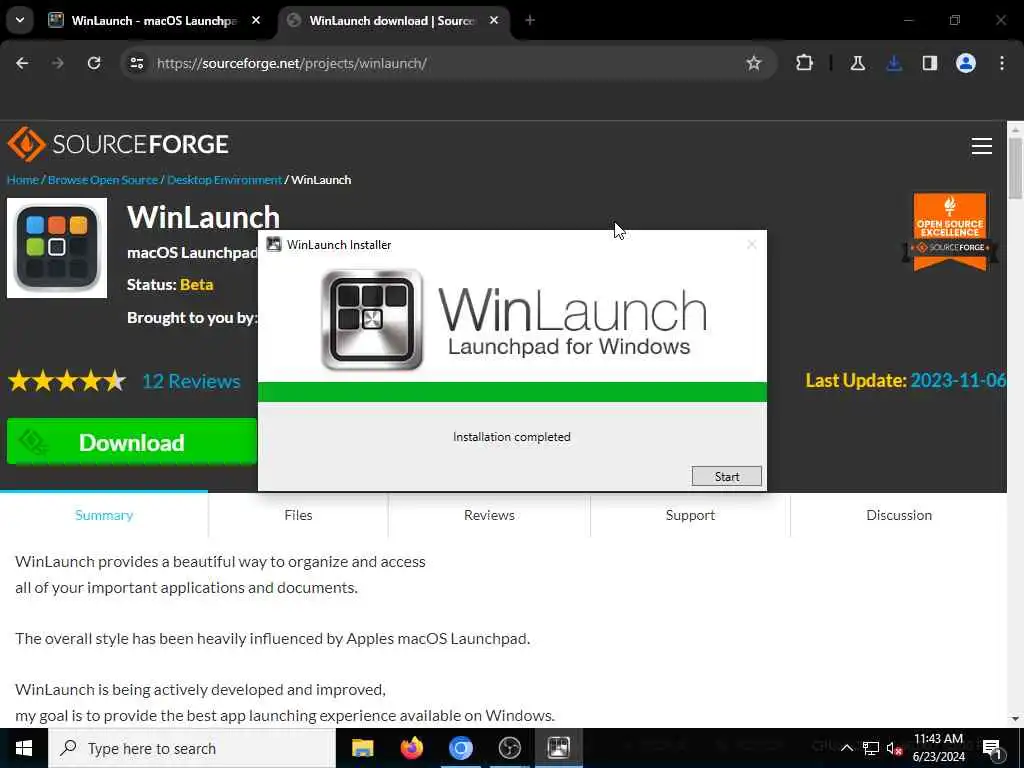The height and width of the screenshot is (768, 1024).
Task: Open the network tray icon
Action: pos(871,748)
